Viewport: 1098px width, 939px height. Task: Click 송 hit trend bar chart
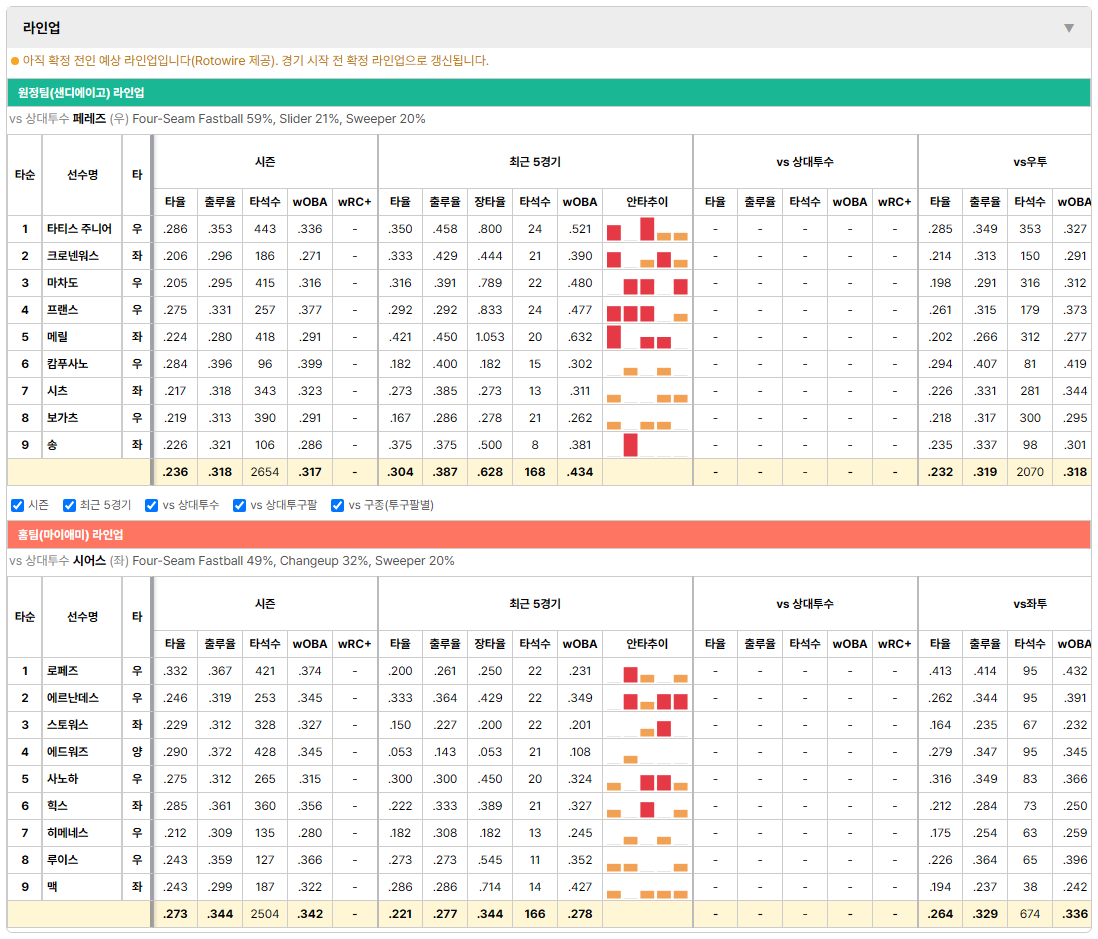coord(647,445)
